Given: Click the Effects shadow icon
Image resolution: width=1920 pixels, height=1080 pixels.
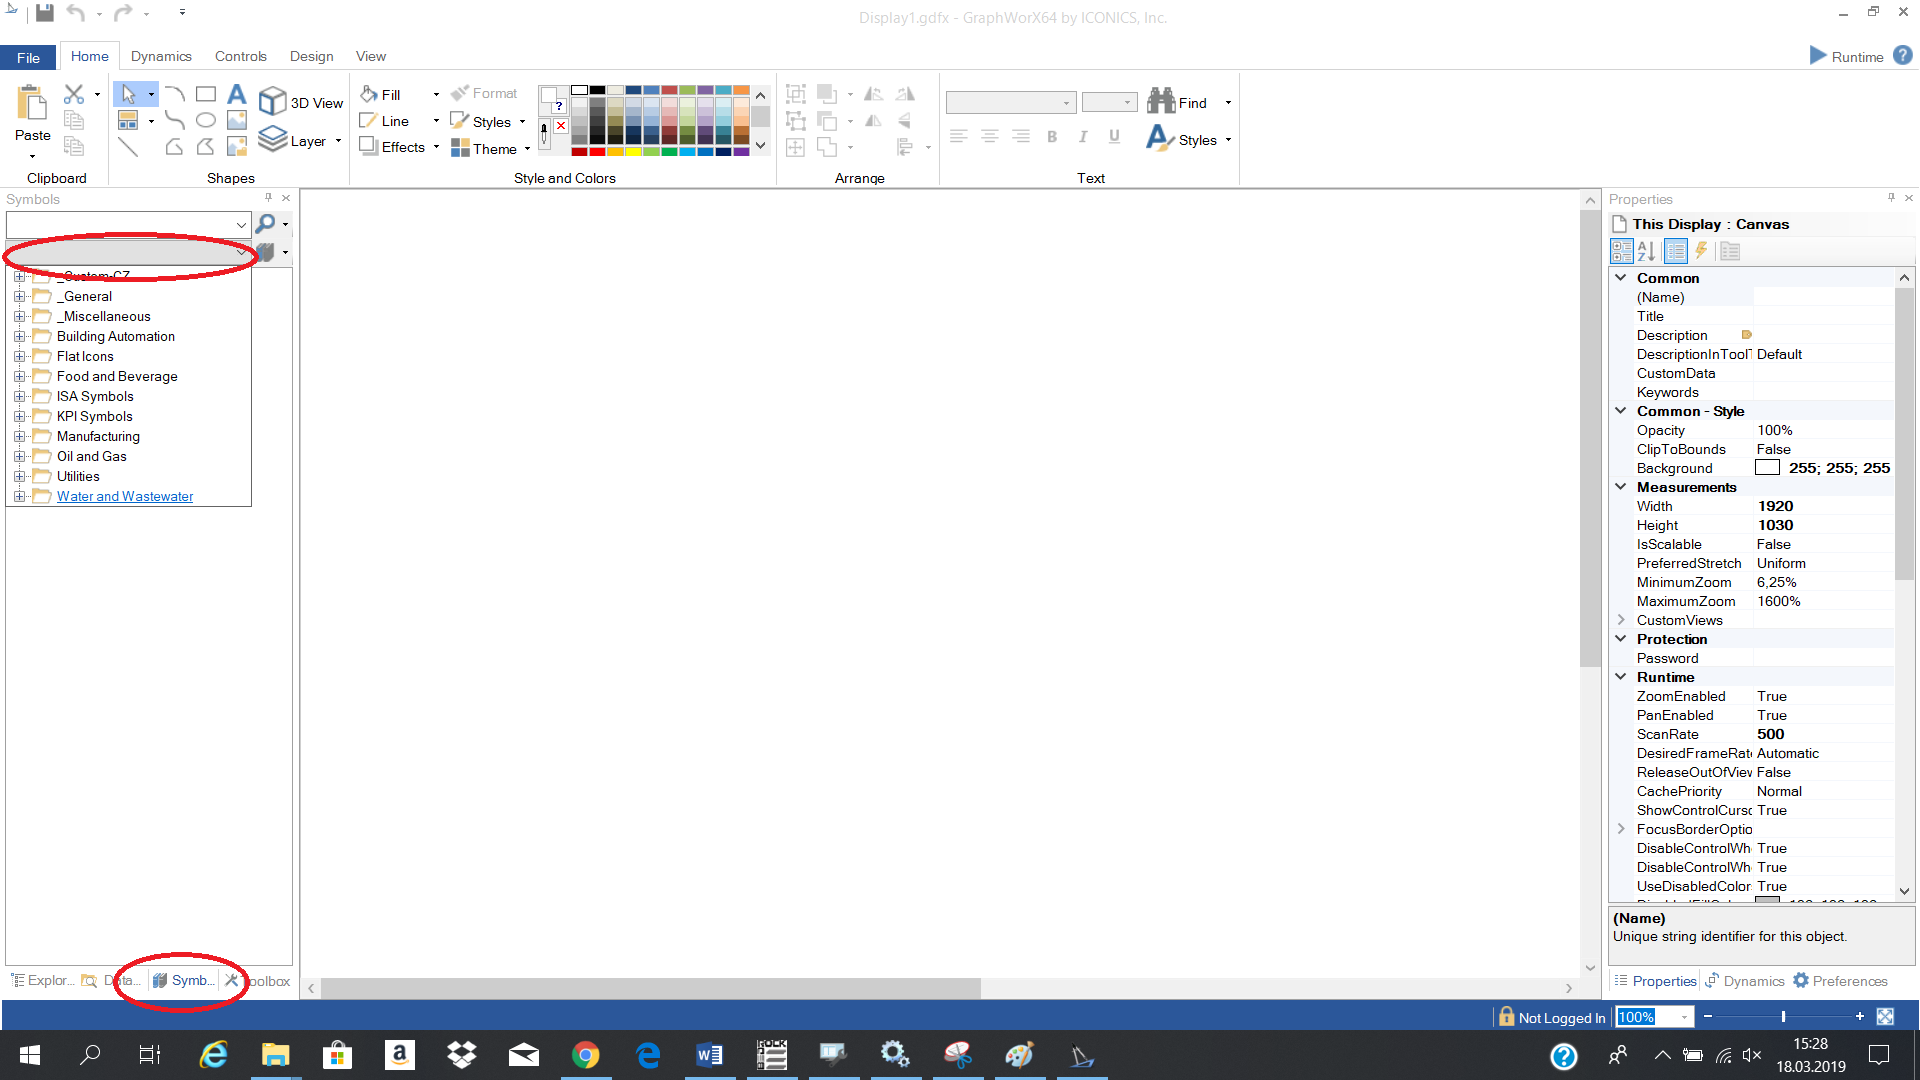Looking at the screenshot, I should tap(368, 146).
